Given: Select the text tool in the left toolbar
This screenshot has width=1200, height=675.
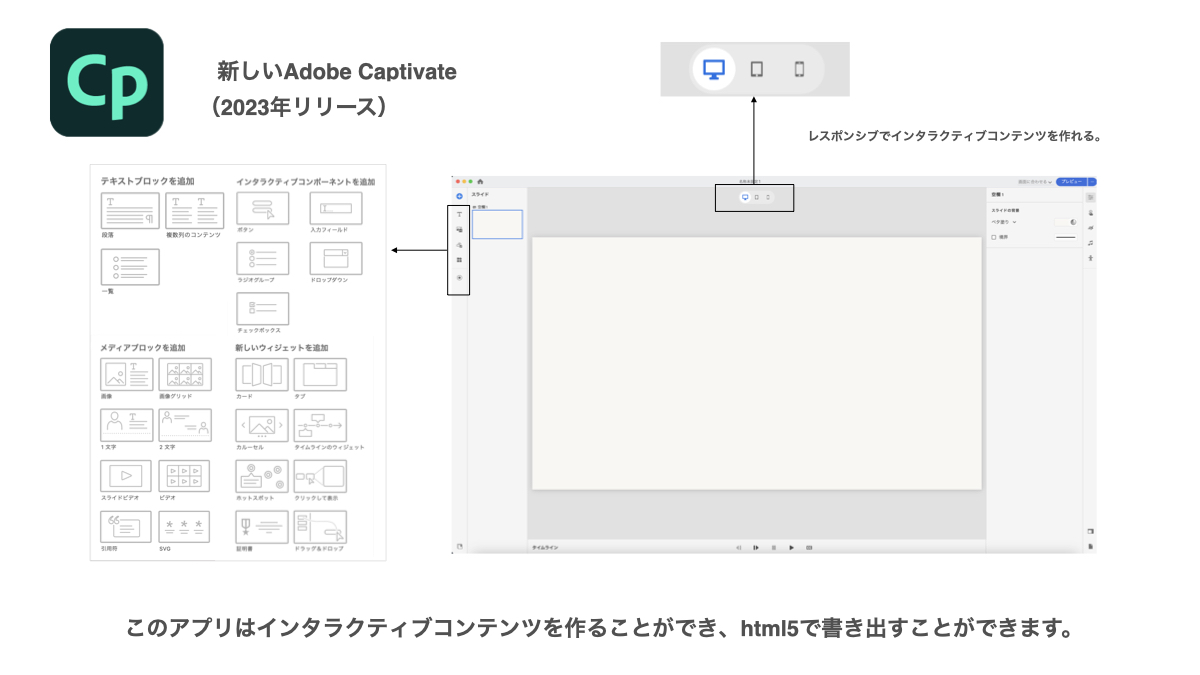Looking at the screenshot, I should coord(459,214).
